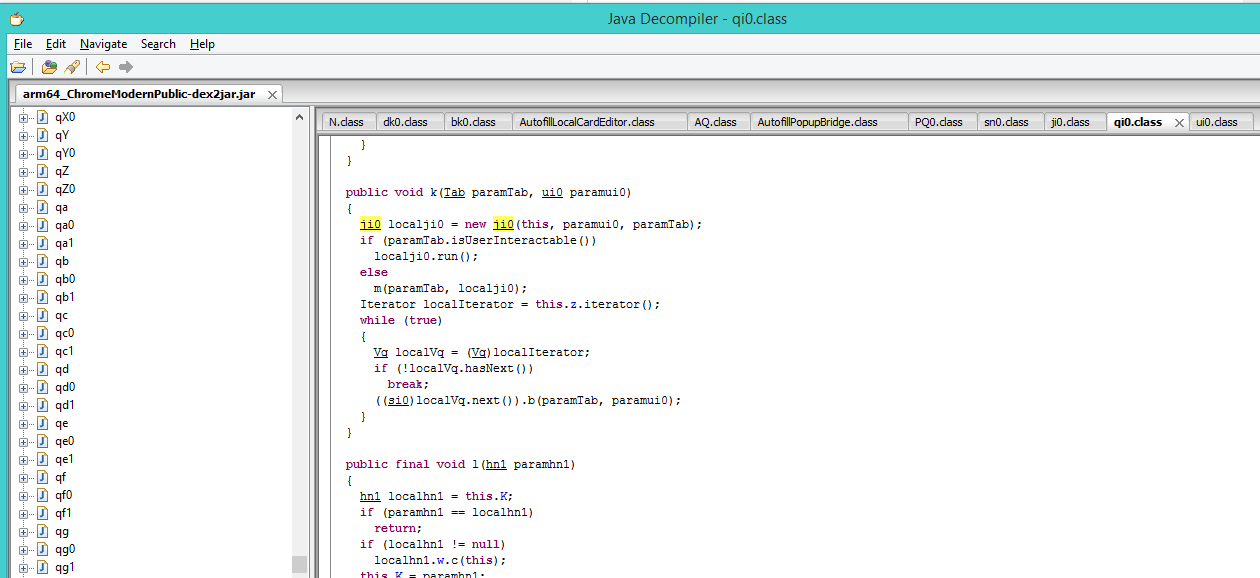Close the qi0.class tab
Screen dimensions: 1260x578
1179,122
